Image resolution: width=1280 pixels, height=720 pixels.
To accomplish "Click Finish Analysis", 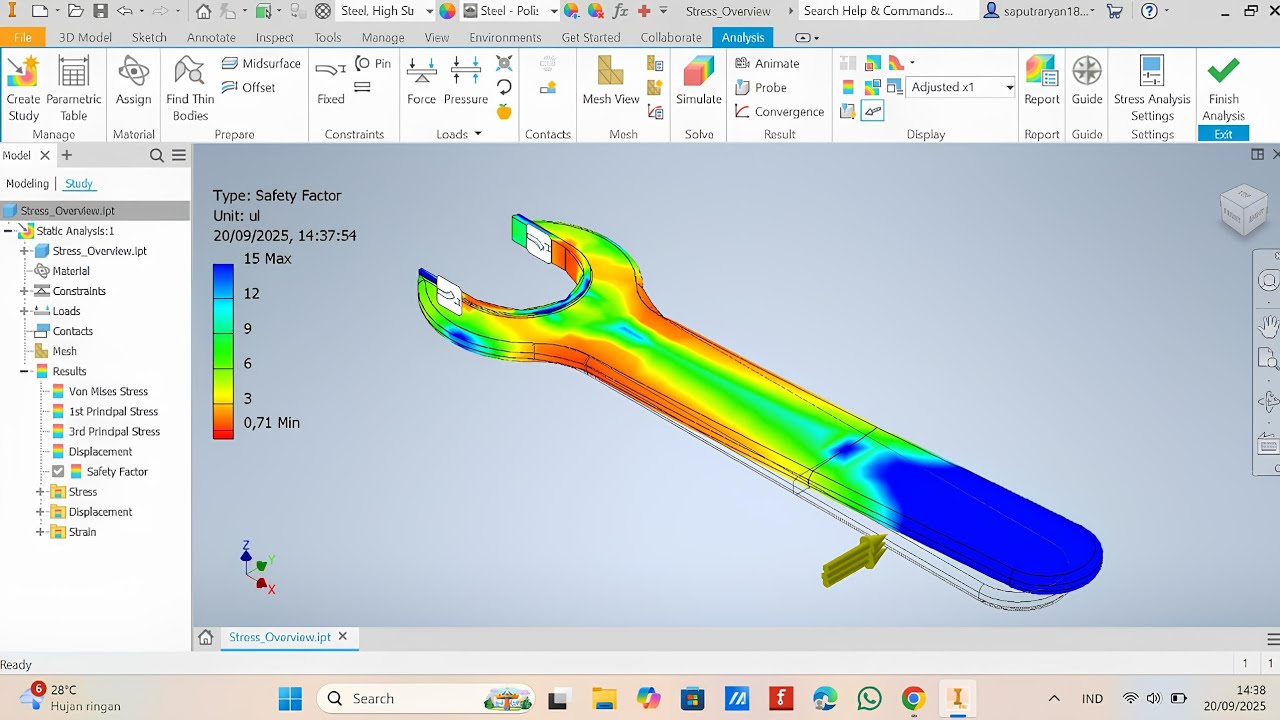I will click(1223, 88).
